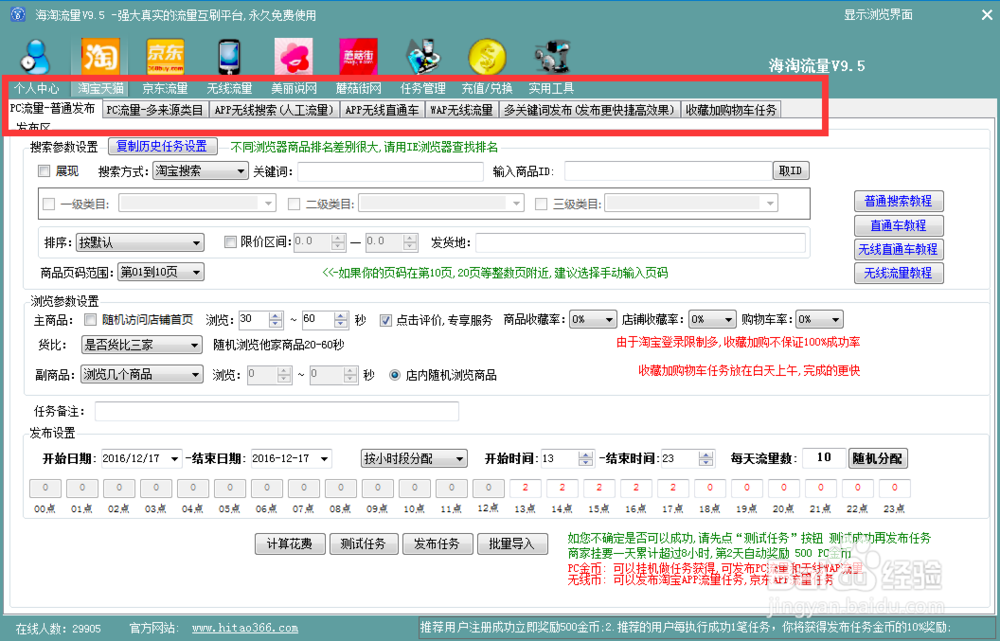Enable the 一级类目 checkbox
The width and height of the screenshot is (1000, 641).
tap(48, 204)
